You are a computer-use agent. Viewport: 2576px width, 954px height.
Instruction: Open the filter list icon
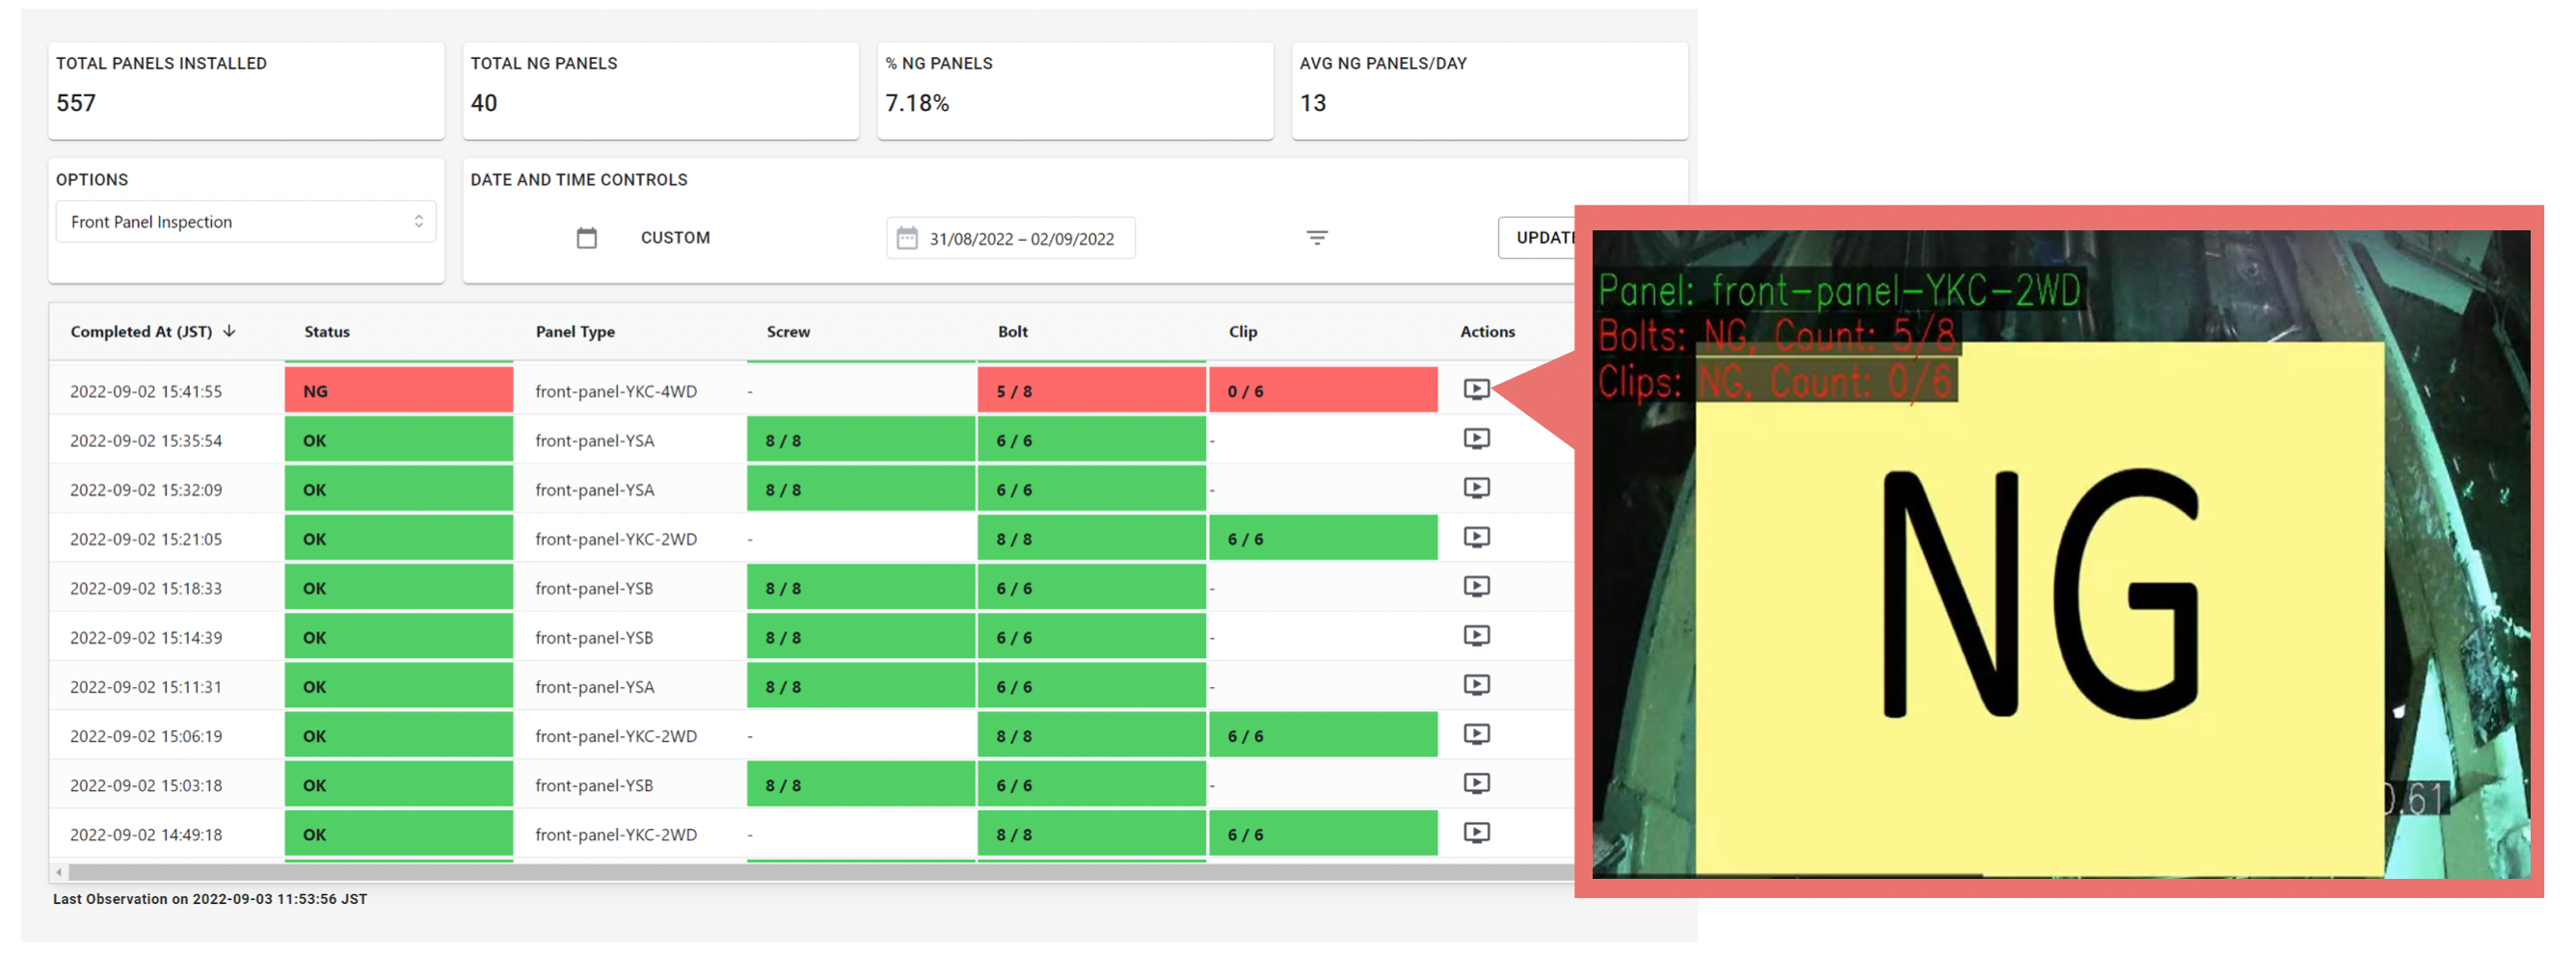click(1317, 238)
